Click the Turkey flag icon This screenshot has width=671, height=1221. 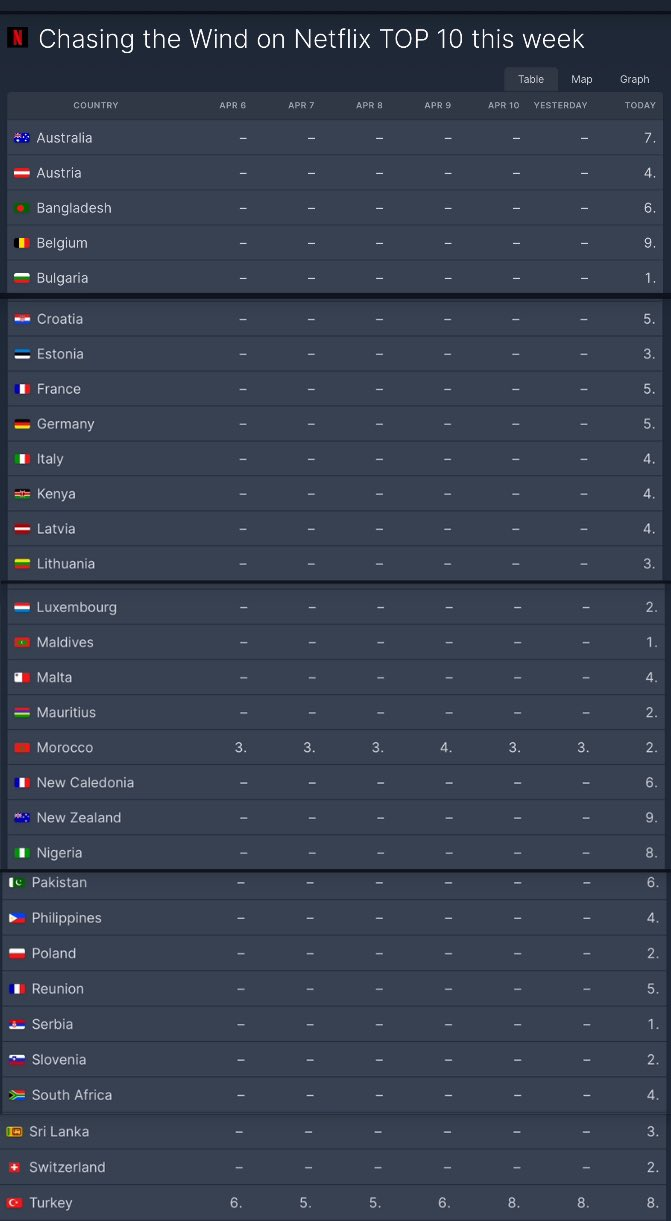point(15,1203)
